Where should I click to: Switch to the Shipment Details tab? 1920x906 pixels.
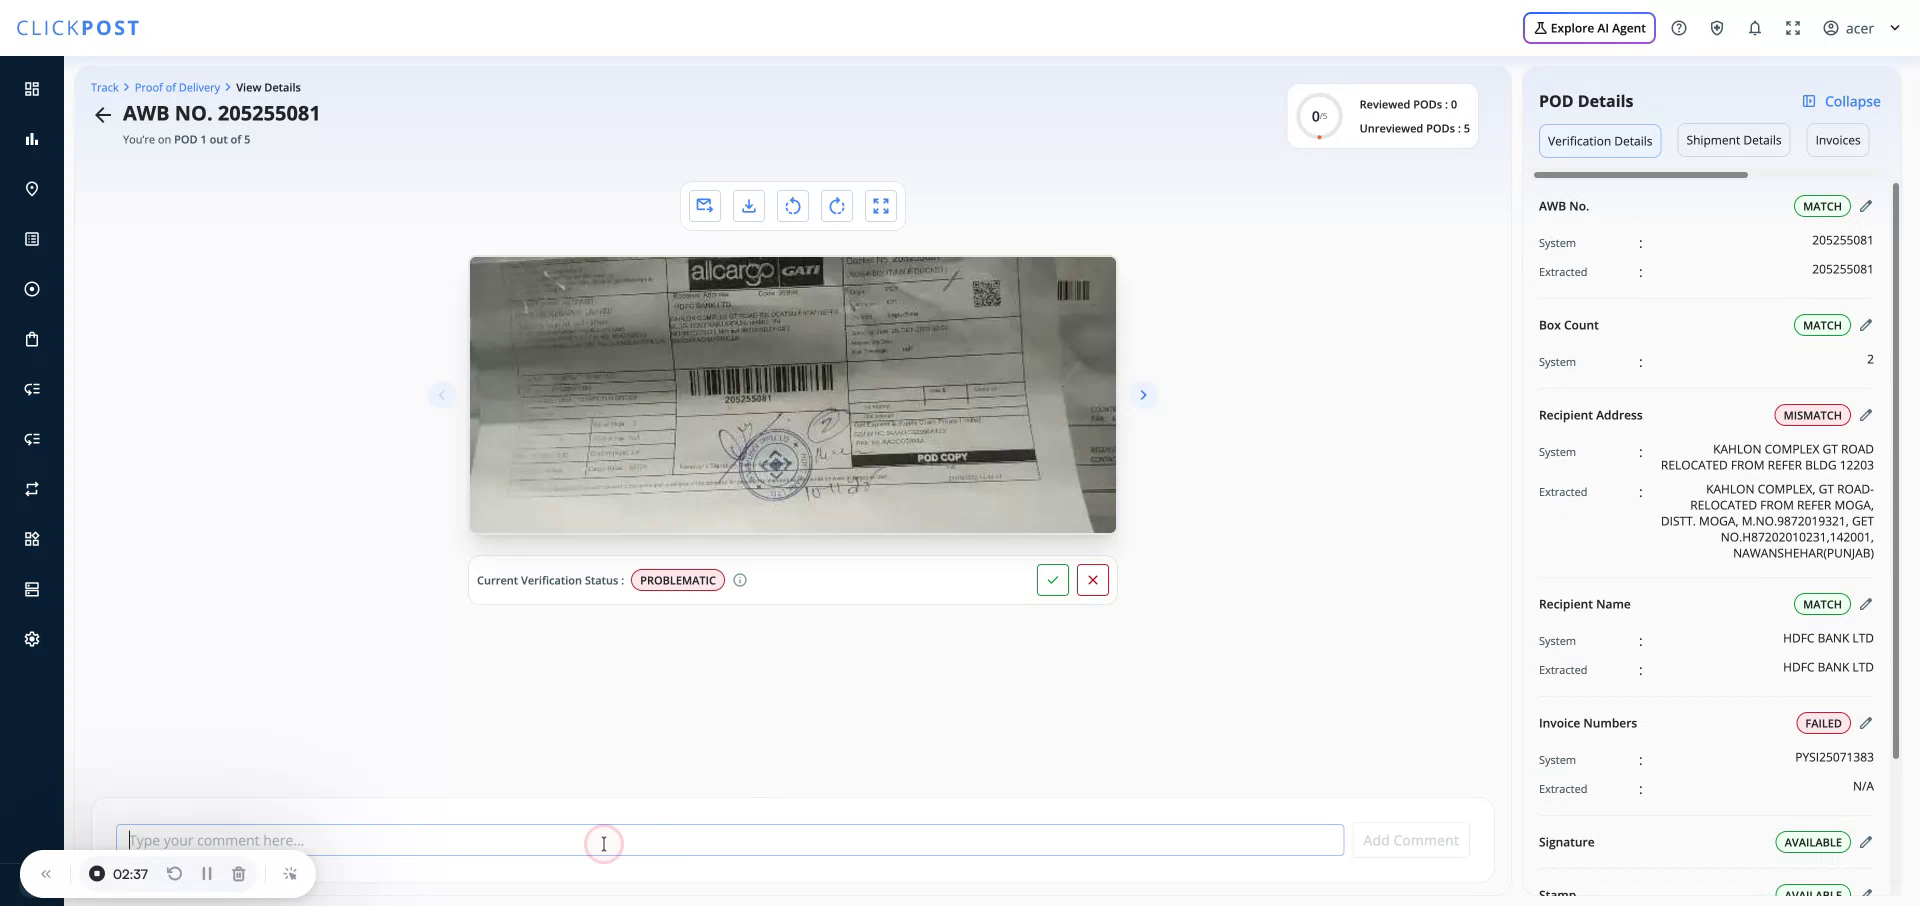(1733, 140)
